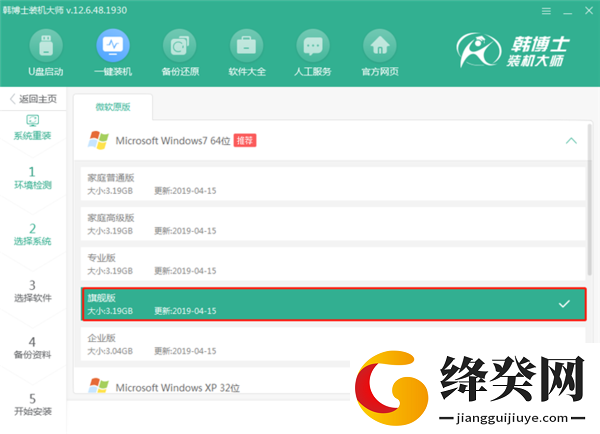Click the system list vertical scrollbar
The height and width of the screenshot is (434, 600).
[590, 199]
